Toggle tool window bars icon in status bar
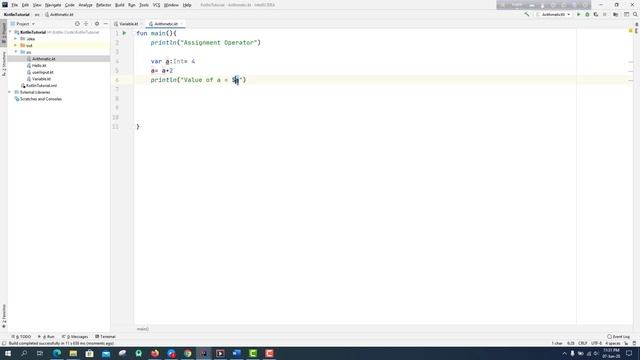This screenshot has width=640, height=360. (x=4, y=343)
